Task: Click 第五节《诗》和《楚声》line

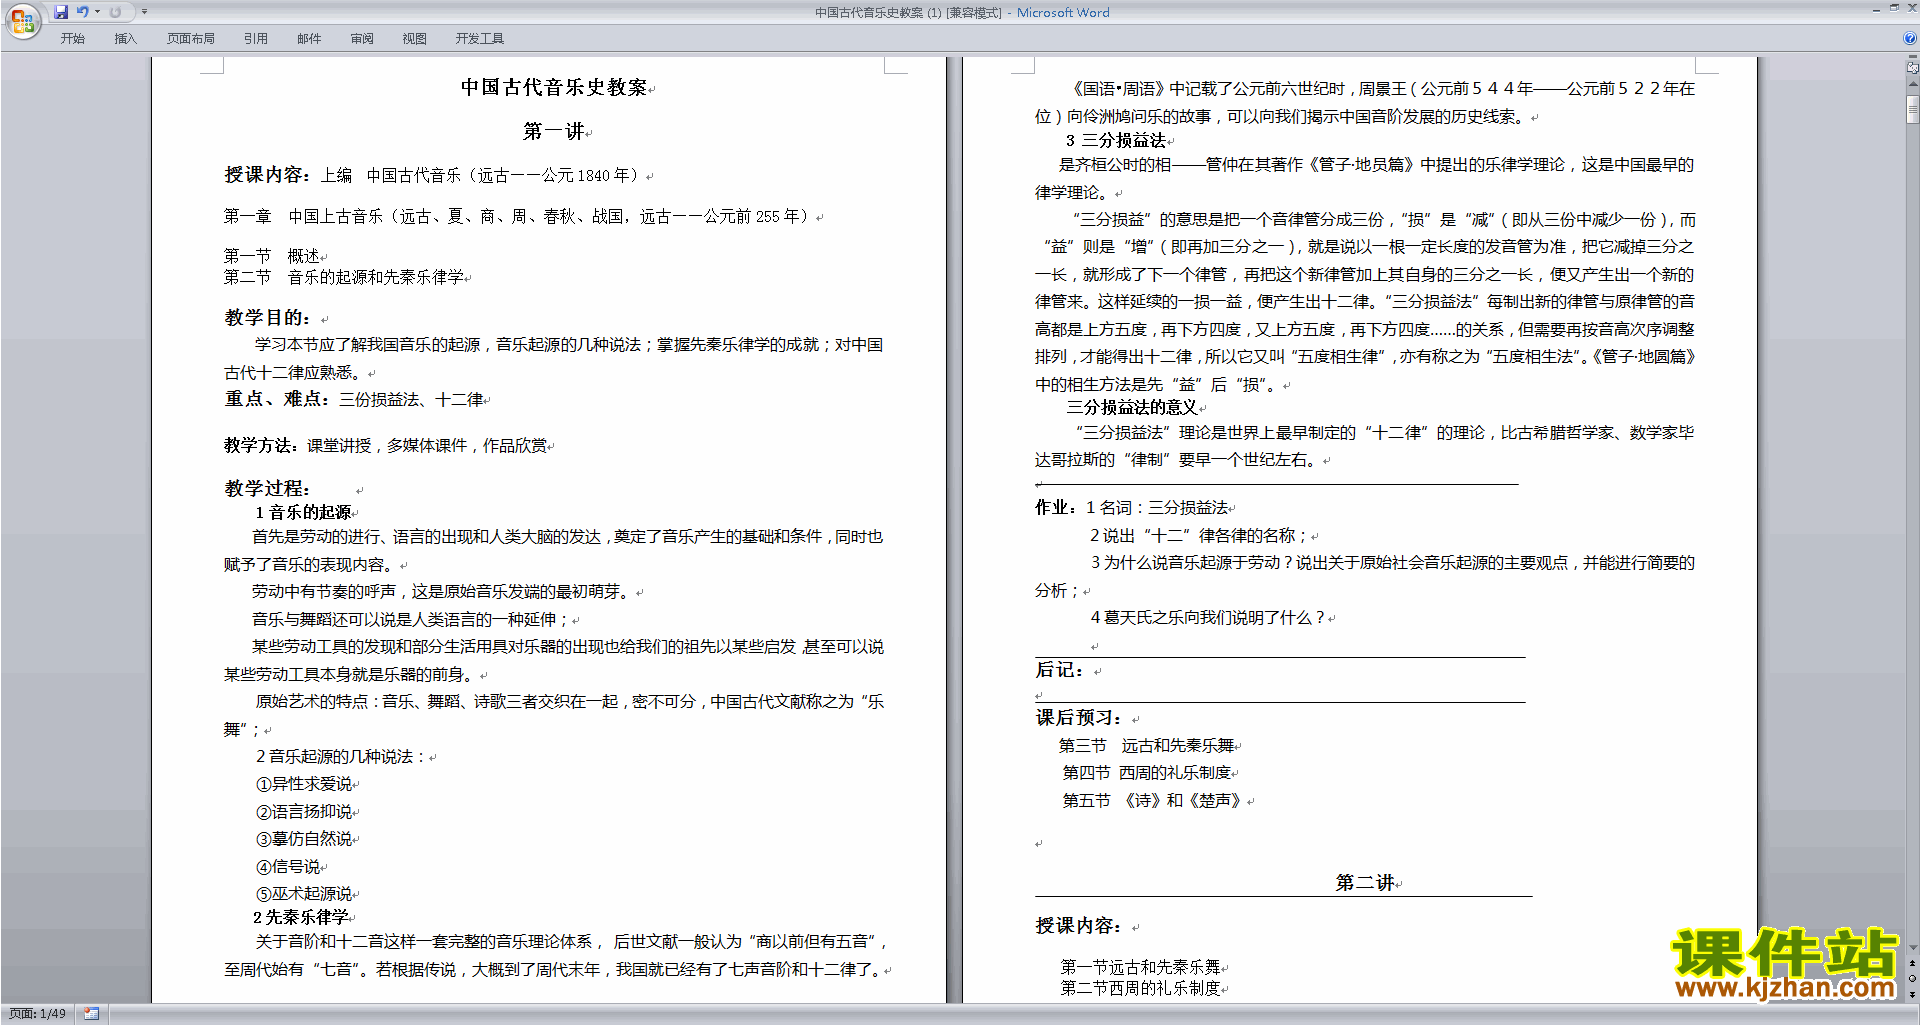Action: tap(1153, 801)
